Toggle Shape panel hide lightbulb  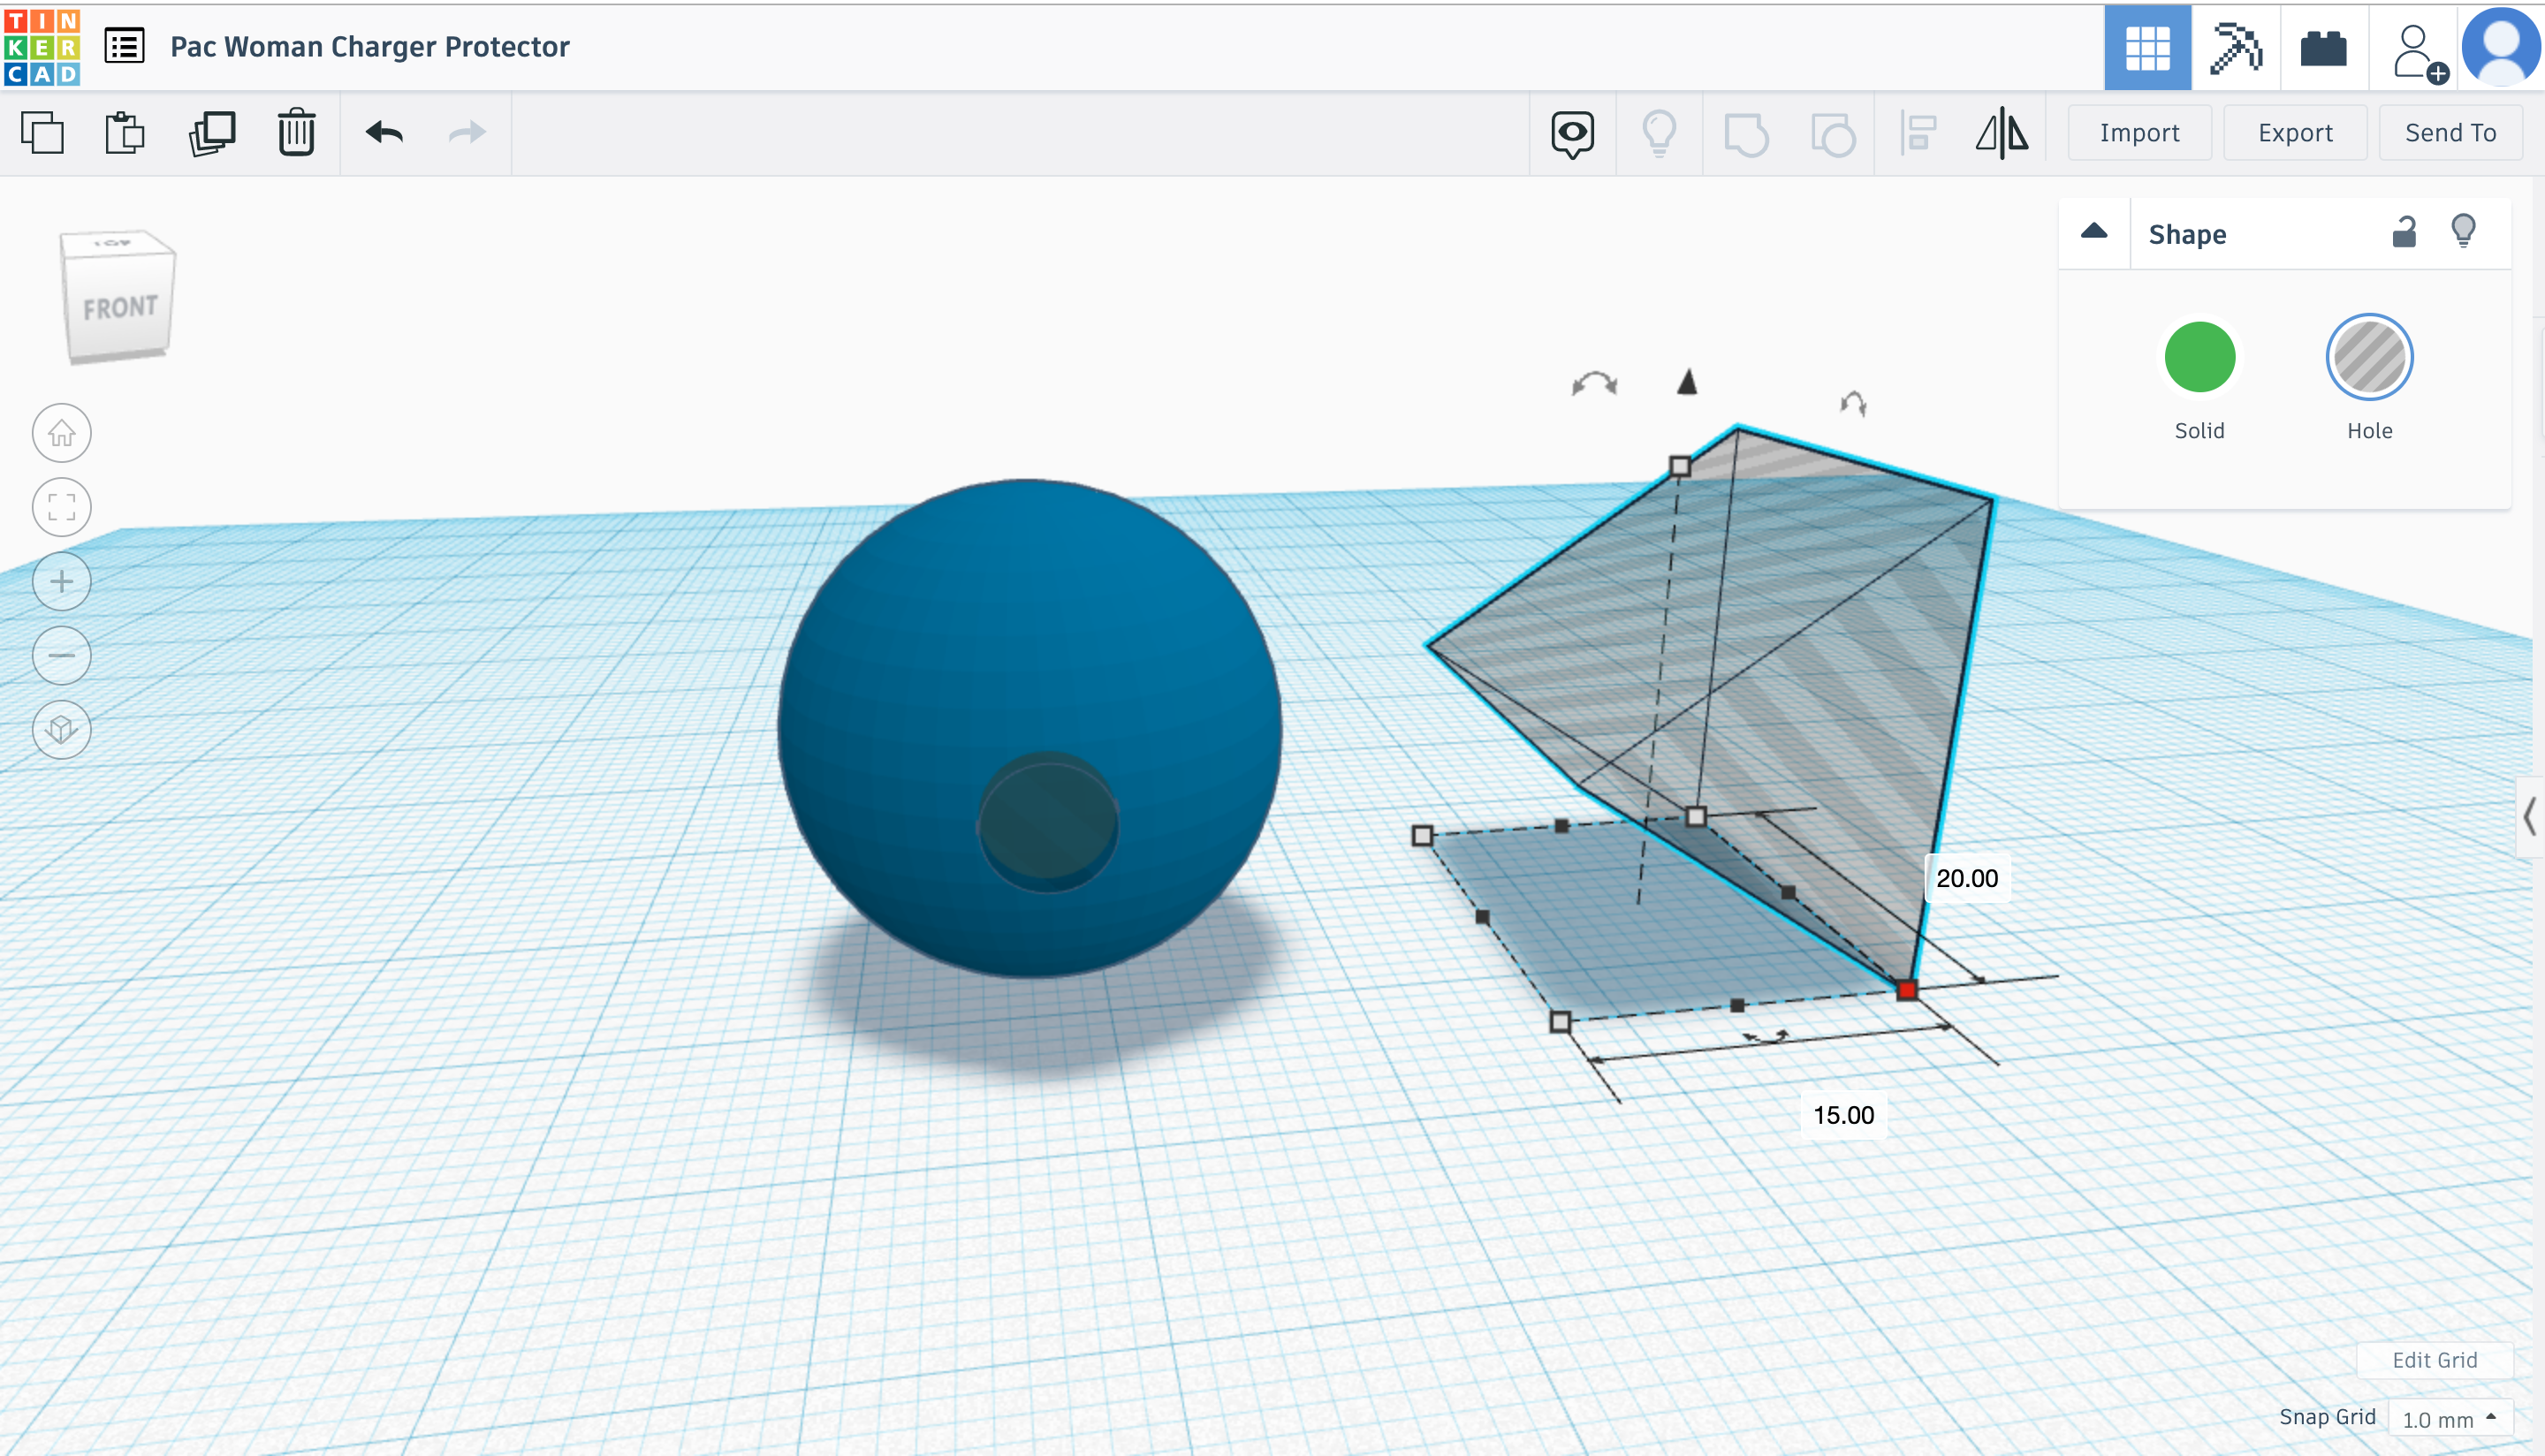coord(2463,231)
